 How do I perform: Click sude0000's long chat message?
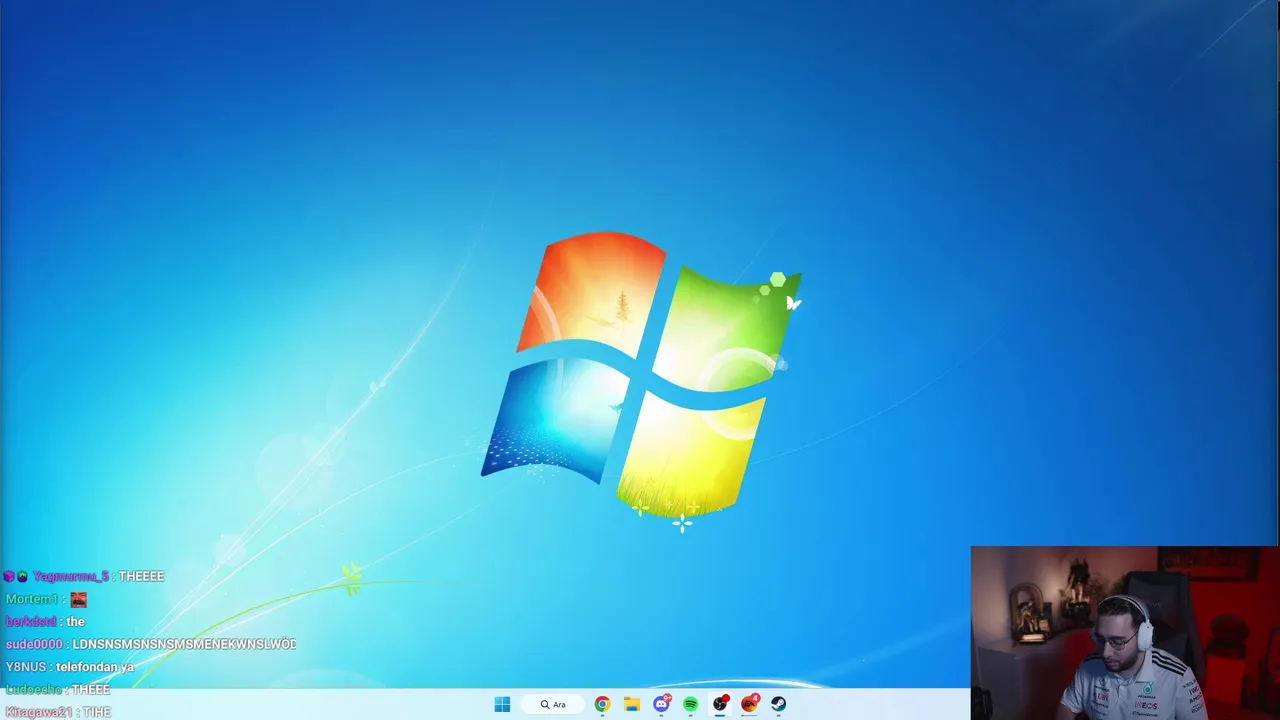(184, 644)
